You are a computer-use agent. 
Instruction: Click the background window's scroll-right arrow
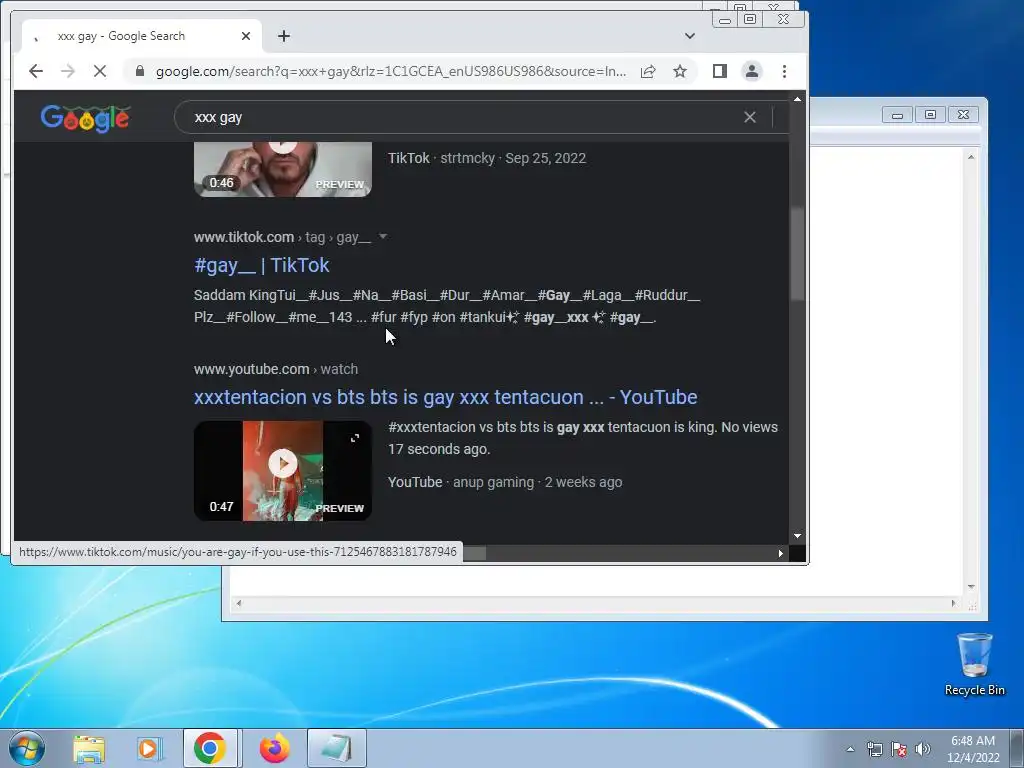(953, 603)
